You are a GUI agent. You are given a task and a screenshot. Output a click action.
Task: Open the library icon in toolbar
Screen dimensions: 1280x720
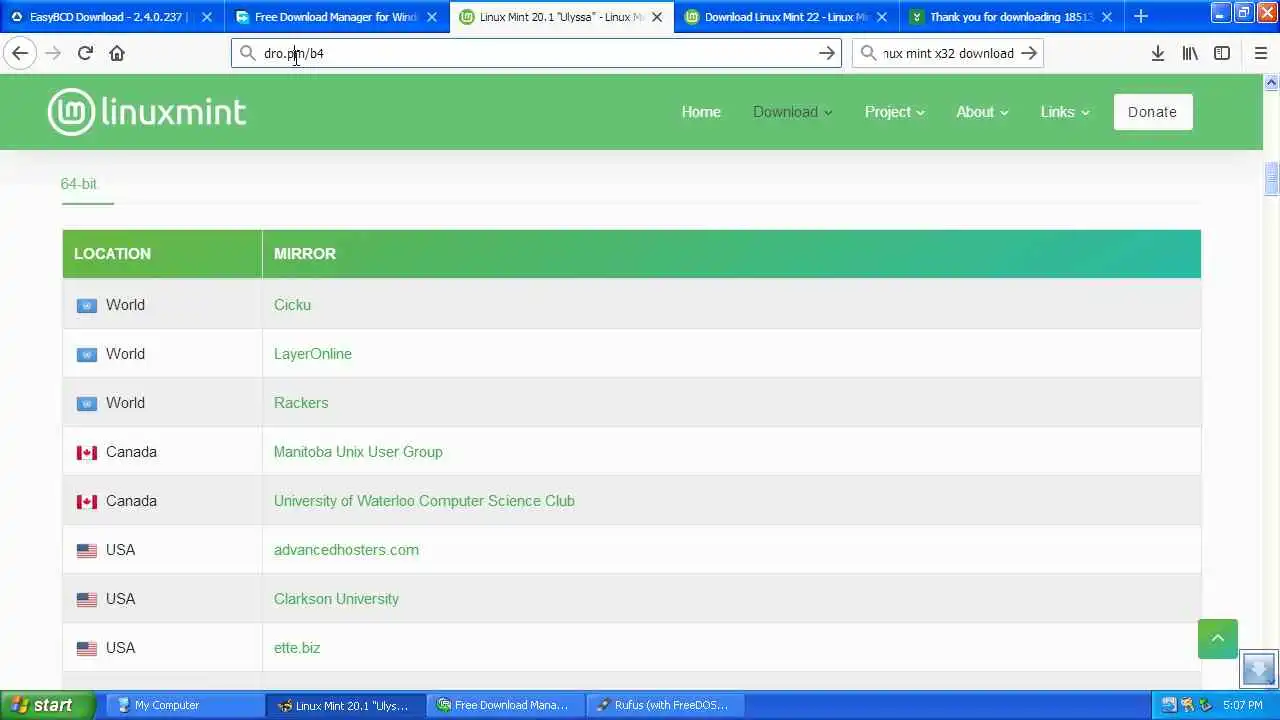(1190, 53)
